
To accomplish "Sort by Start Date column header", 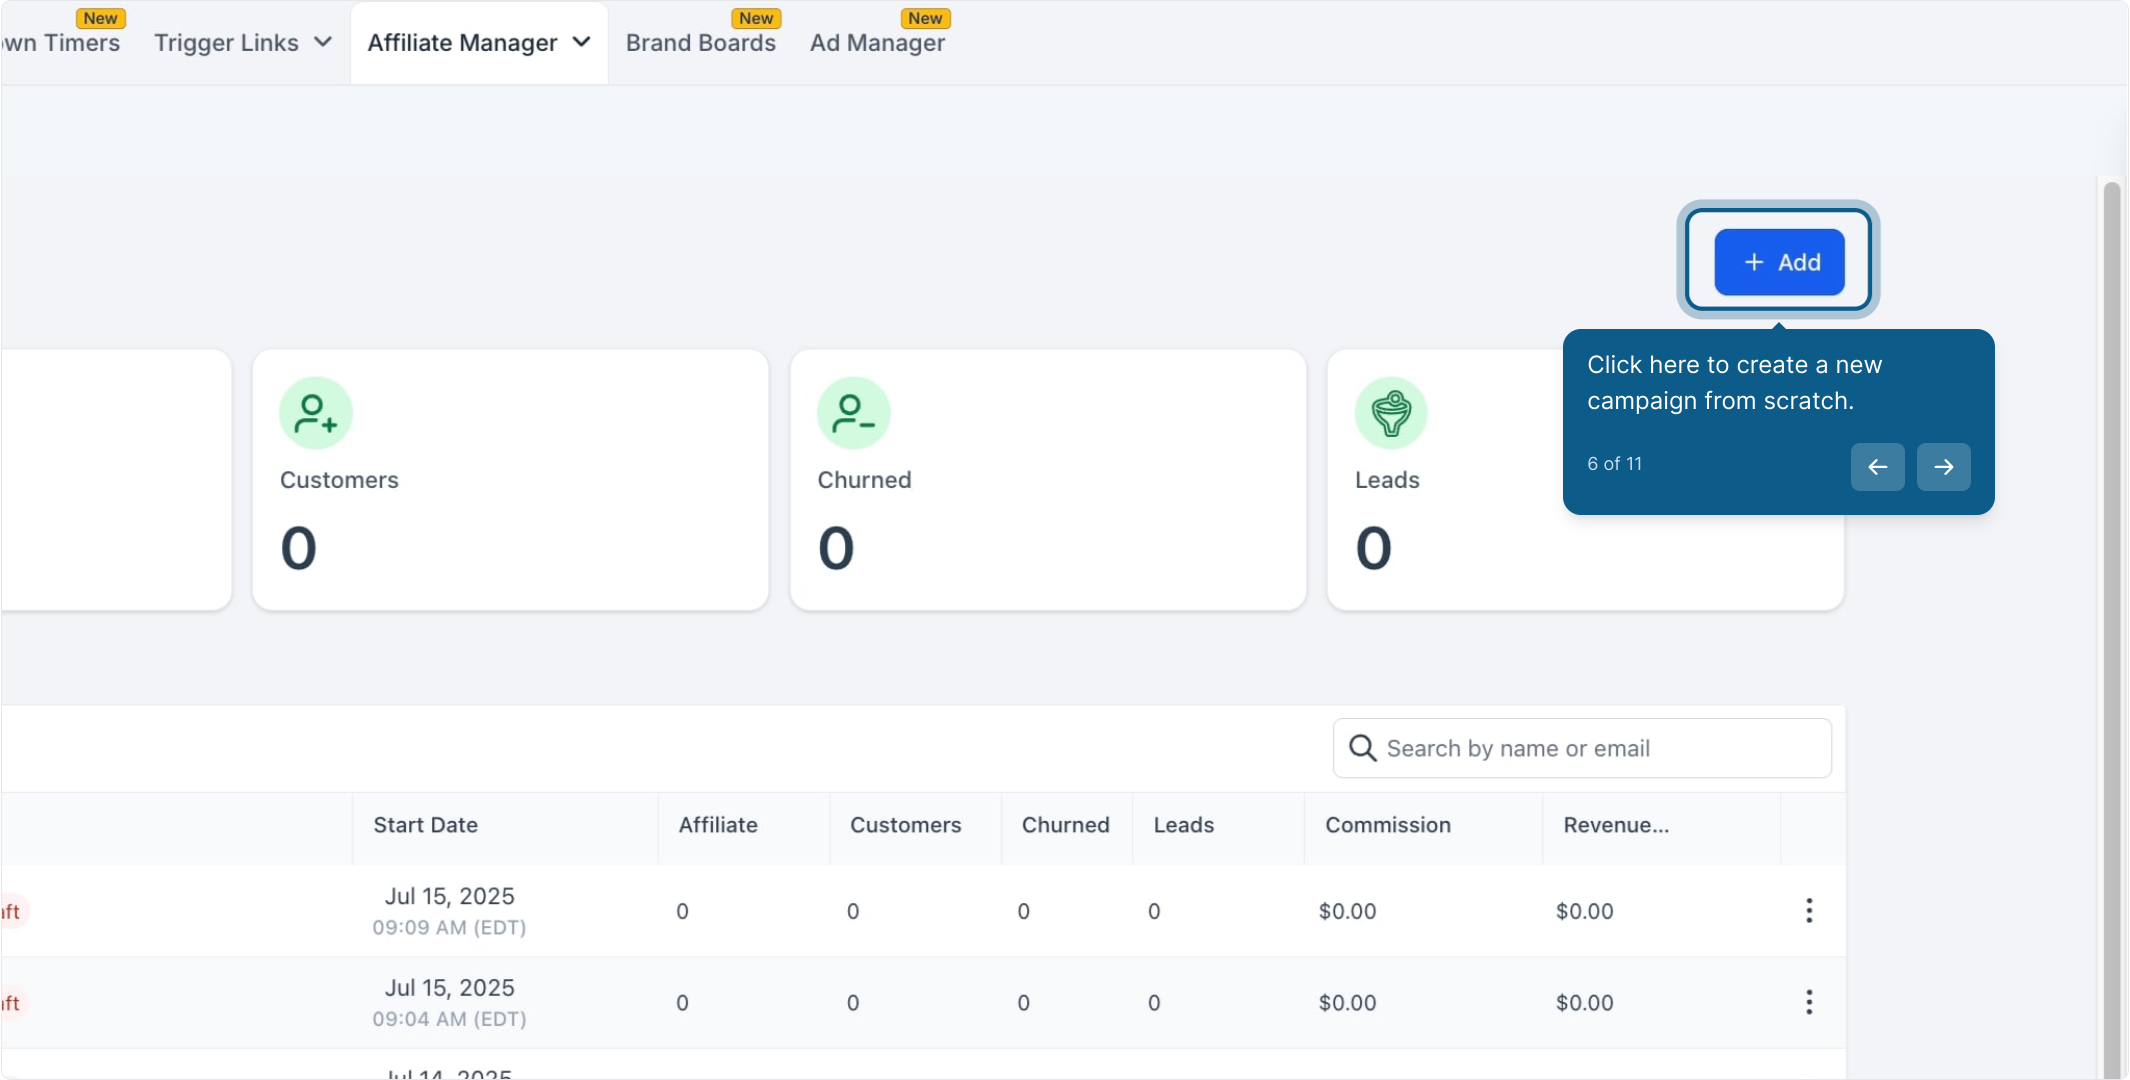I will [425, 825].
